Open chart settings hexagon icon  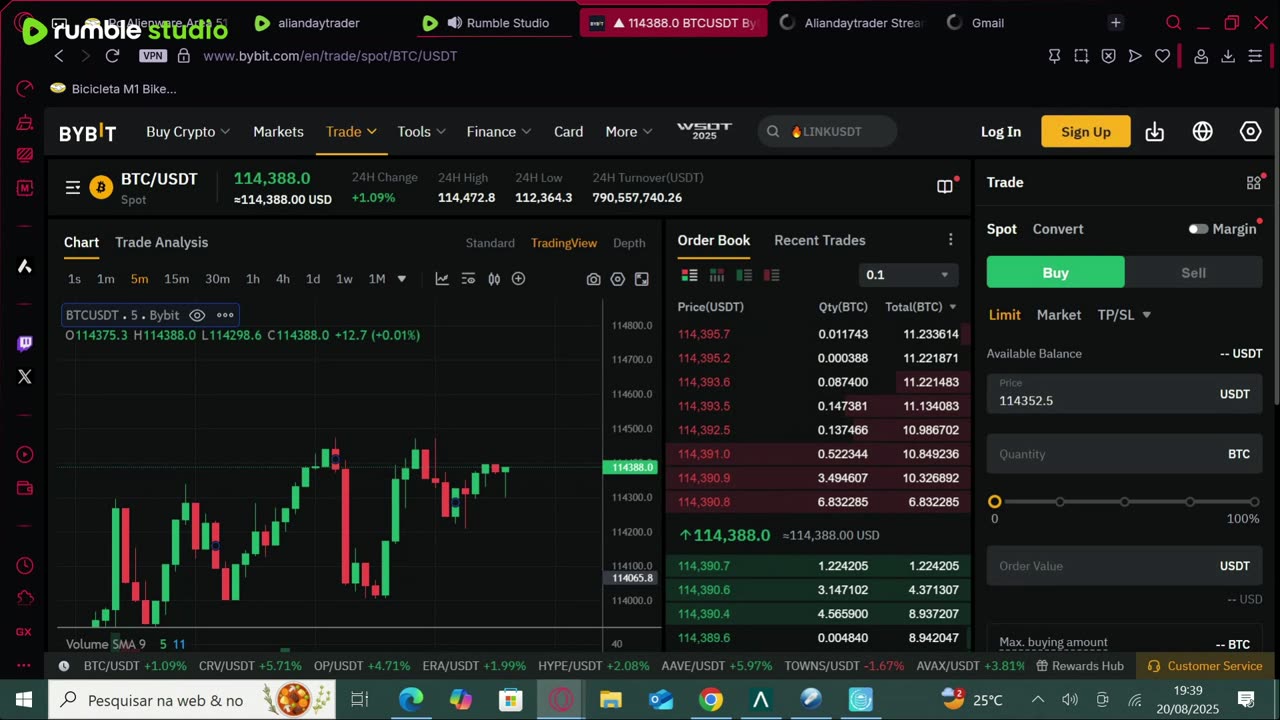(617, 279)
